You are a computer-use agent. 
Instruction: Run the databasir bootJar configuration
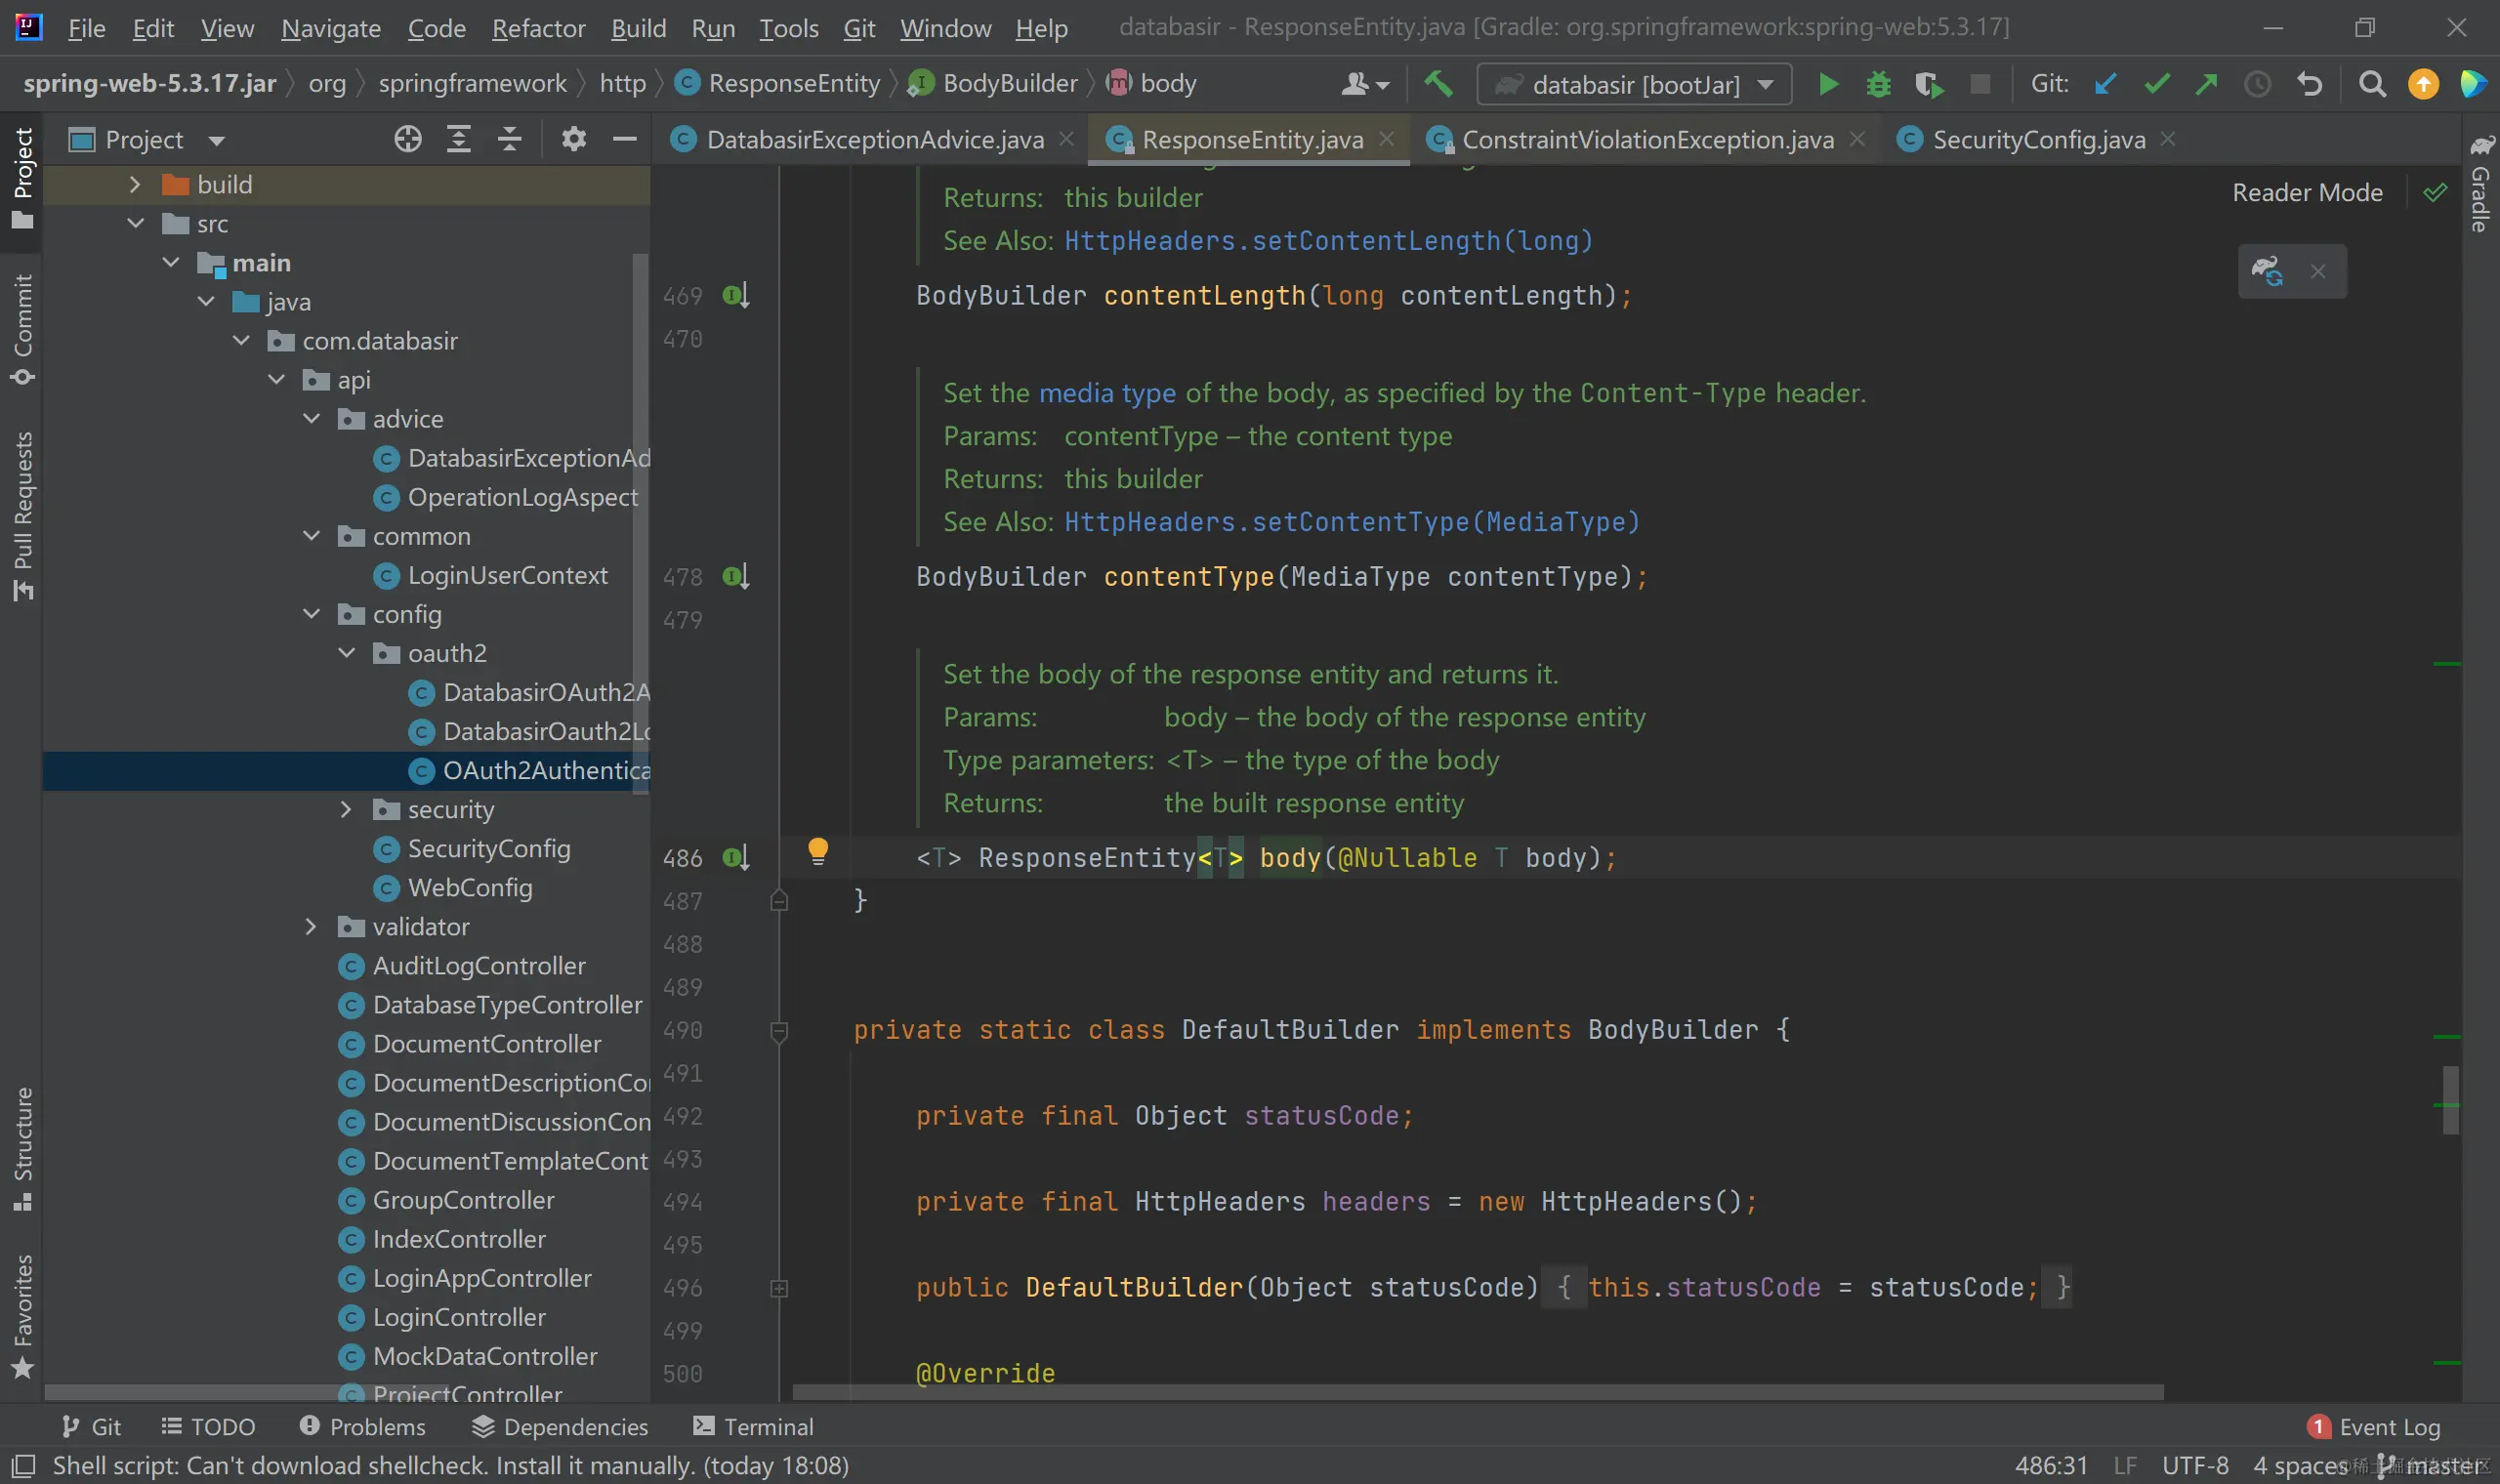(1828, 84)
